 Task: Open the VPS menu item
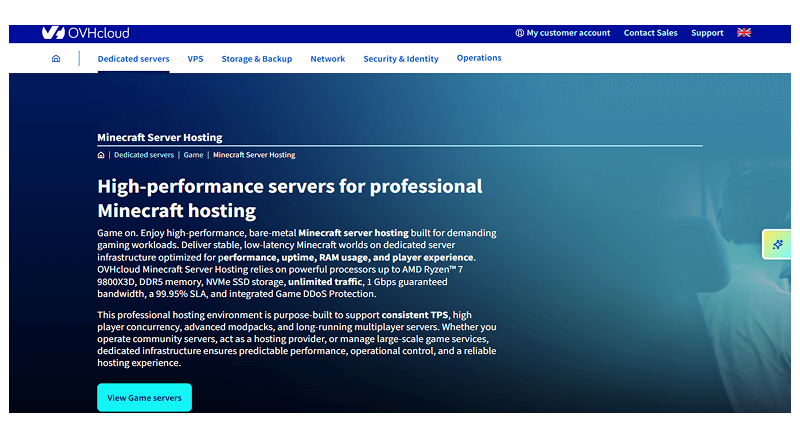coord(195,59)
